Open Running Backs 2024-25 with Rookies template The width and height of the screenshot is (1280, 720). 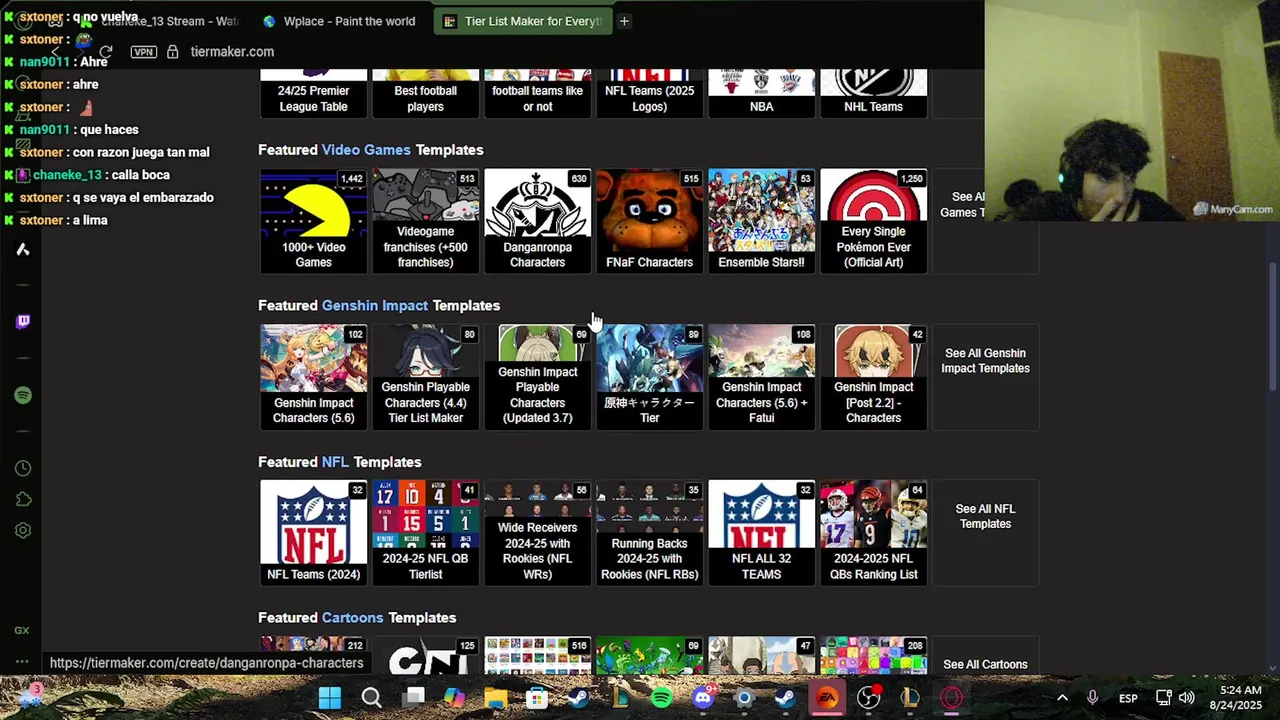point(649,533)
